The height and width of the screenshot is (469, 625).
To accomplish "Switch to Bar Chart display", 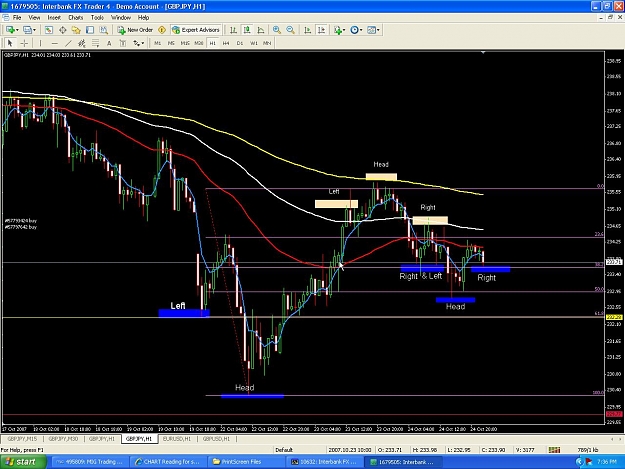I will (233, 30).
